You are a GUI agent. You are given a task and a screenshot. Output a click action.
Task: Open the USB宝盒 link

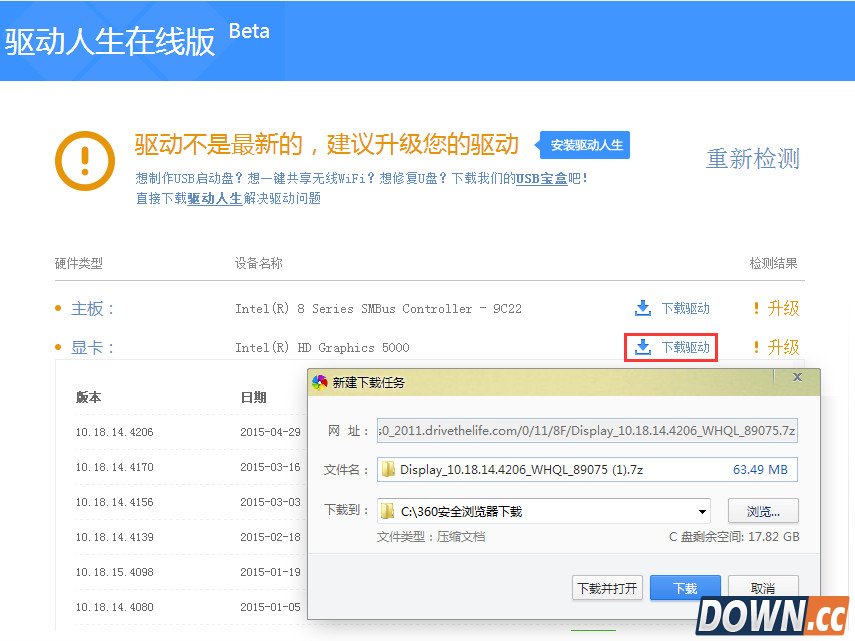point(542,177)
